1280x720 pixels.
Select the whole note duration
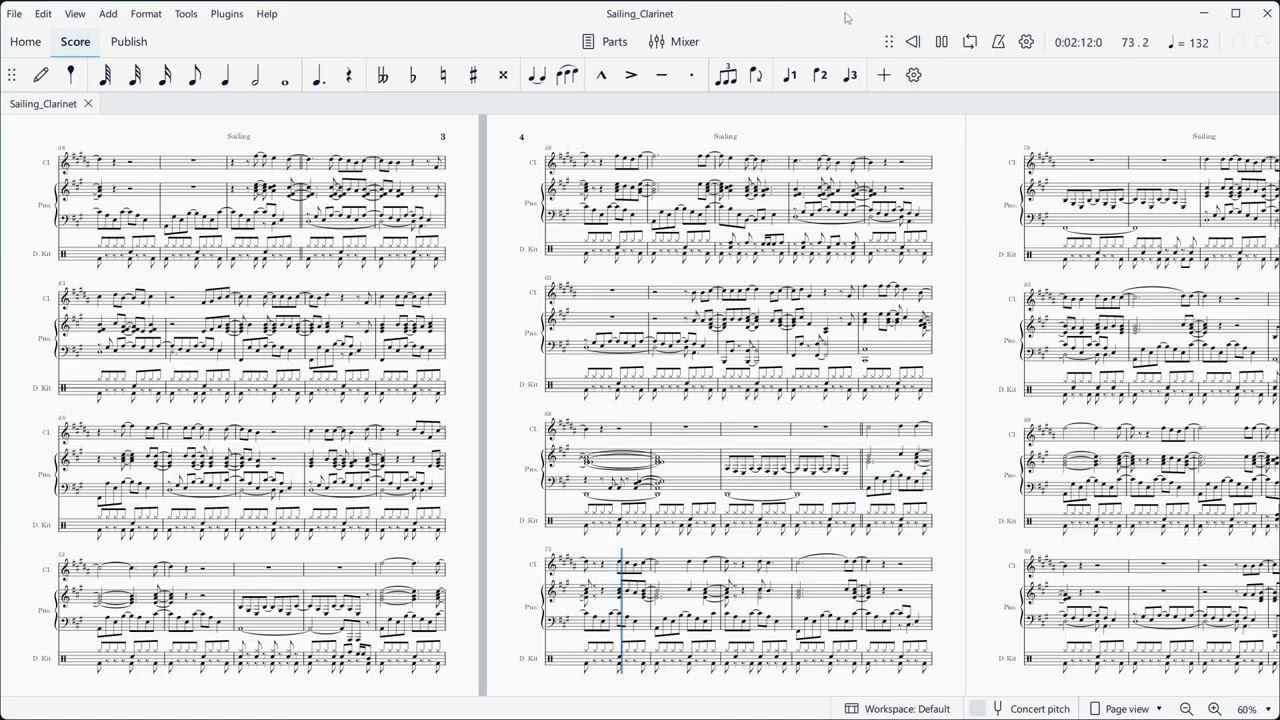285,80
